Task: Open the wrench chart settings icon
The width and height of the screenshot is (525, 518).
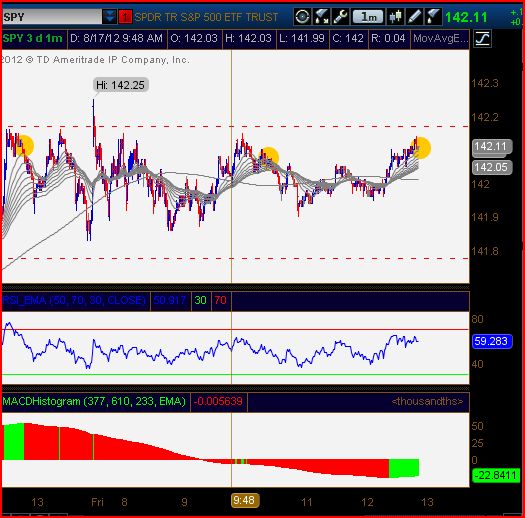Action: pos(340,17)
